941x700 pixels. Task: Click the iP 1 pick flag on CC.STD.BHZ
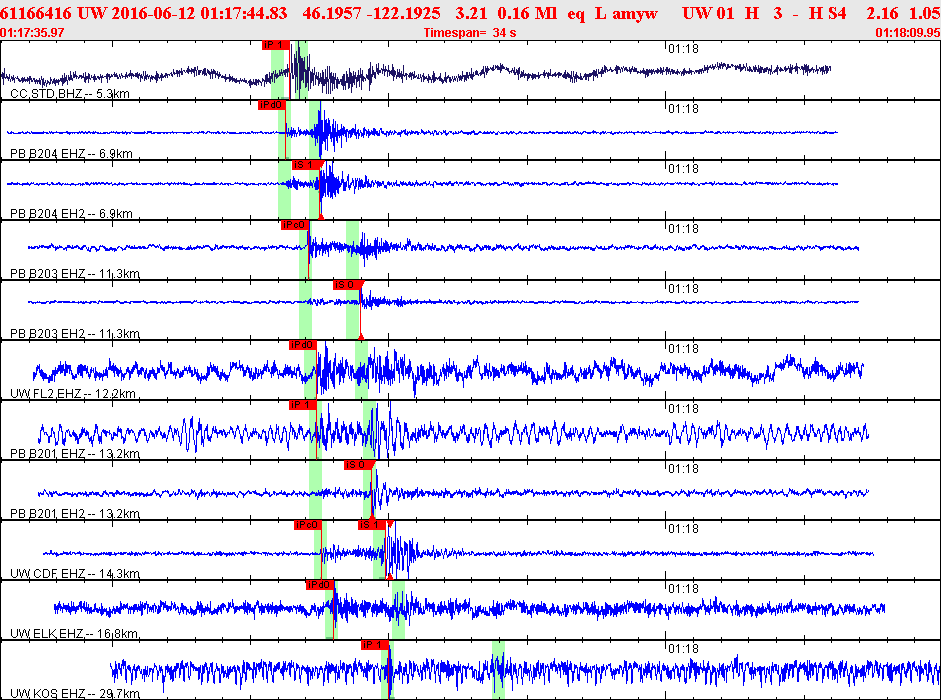[x=274, y=45]
